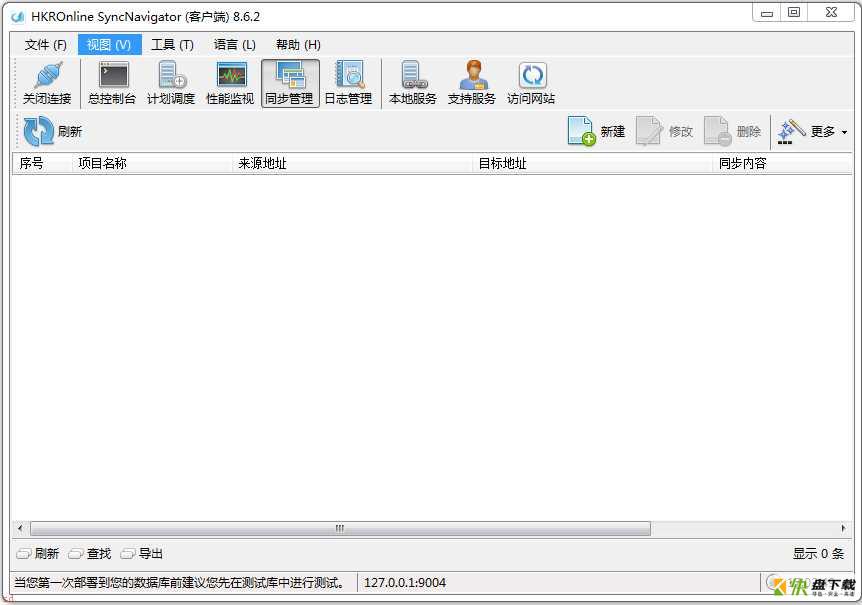The height and width of the screenshot is (605, 862).
Task: Sort by the 来源地址 column header
Action: tap(352, 164)
